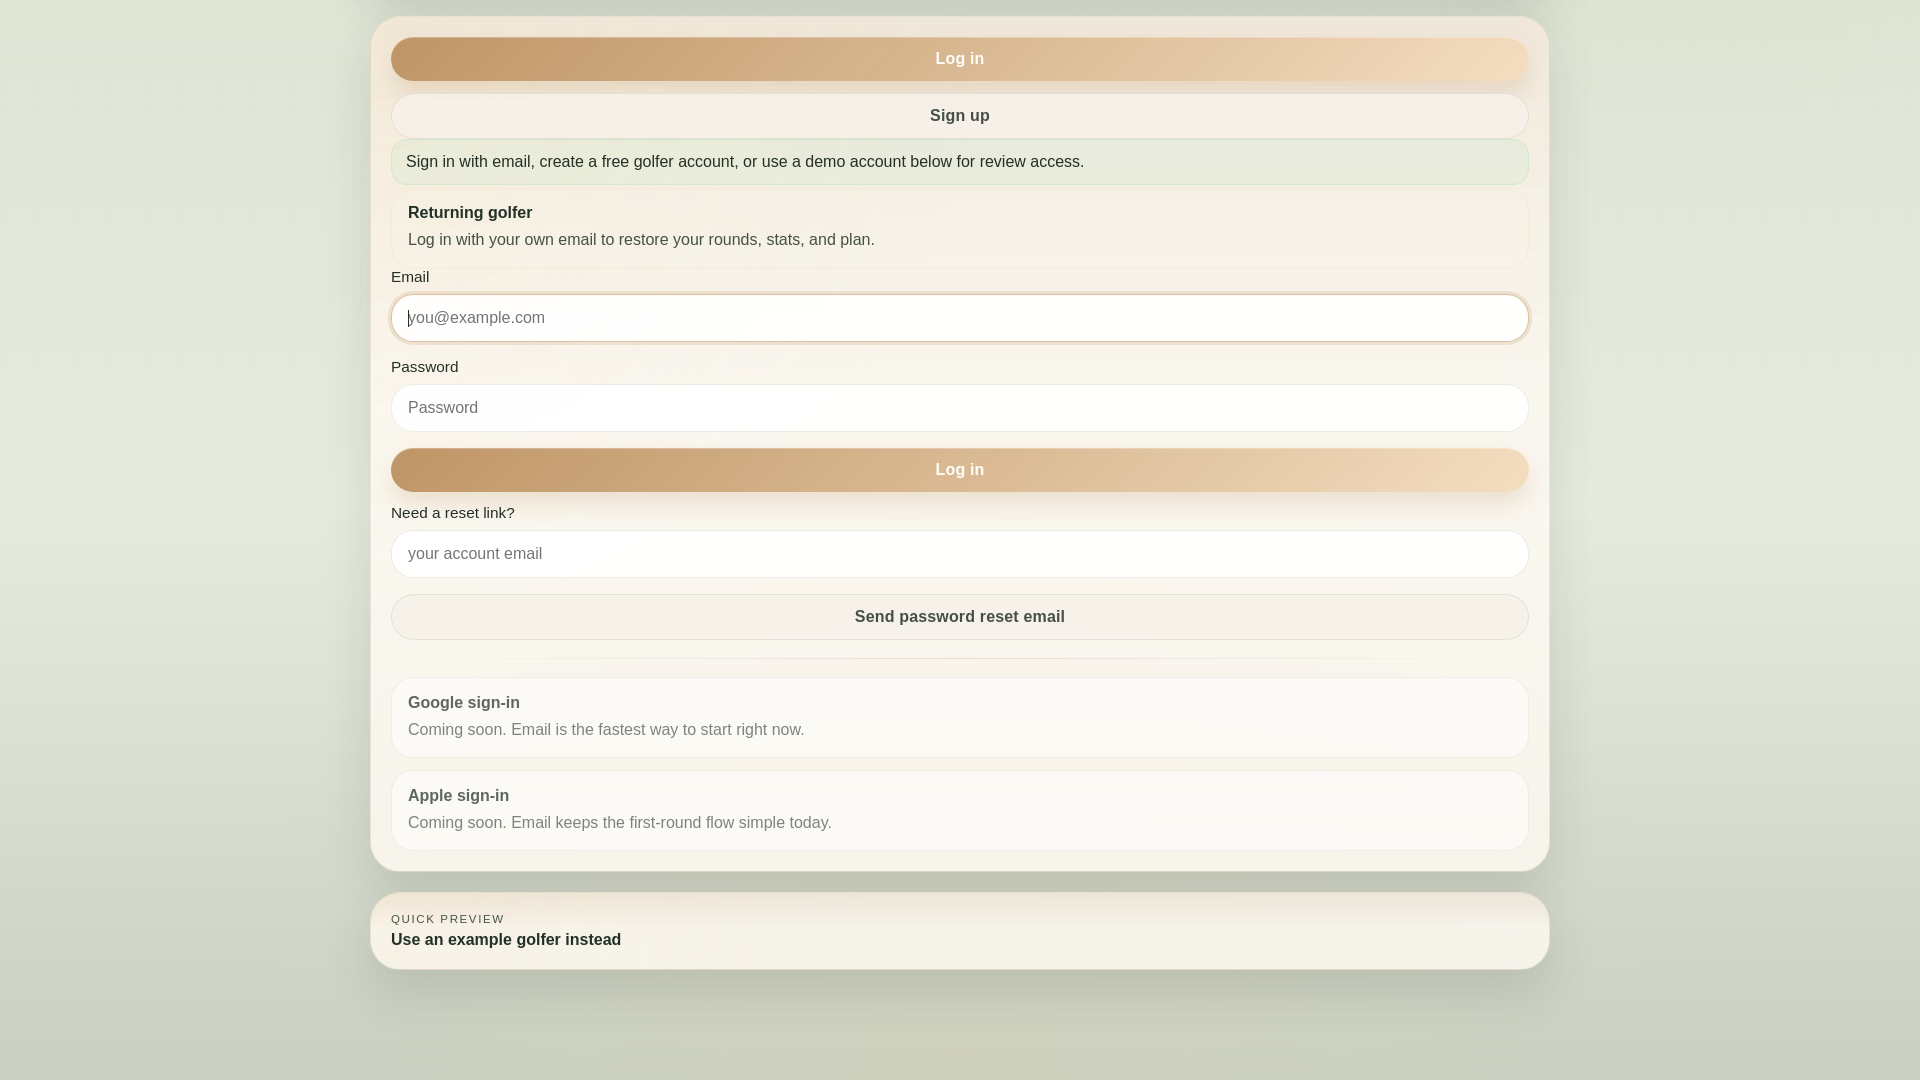Click the Returning golfer heading

pyautogui.click(x=470, y=213)
